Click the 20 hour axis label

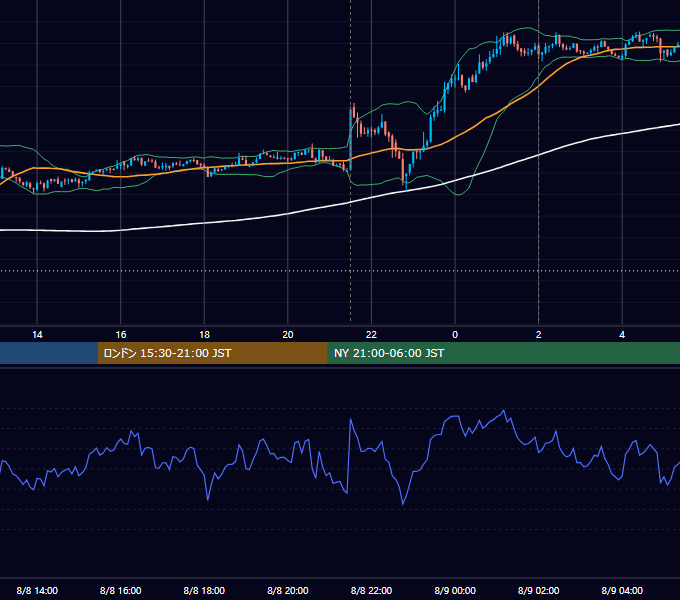coord(288,335)
